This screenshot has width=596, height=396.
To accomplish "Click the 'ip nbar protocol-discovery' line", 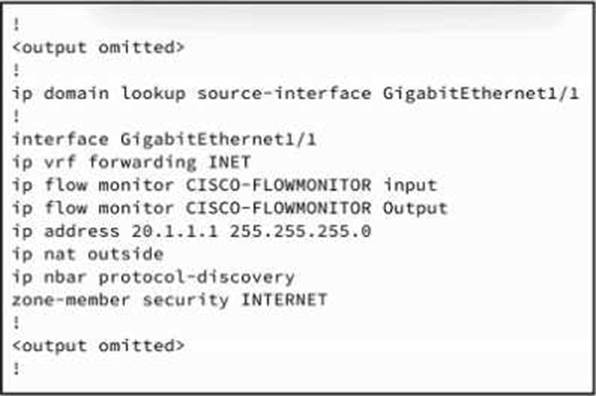I will click(154, 278).
